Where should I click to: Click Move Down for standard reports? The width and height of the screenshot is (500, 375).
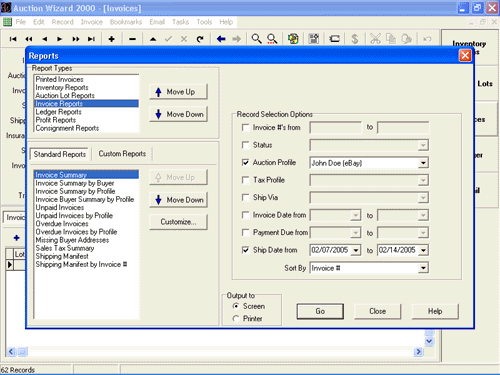tap(178, 200)
